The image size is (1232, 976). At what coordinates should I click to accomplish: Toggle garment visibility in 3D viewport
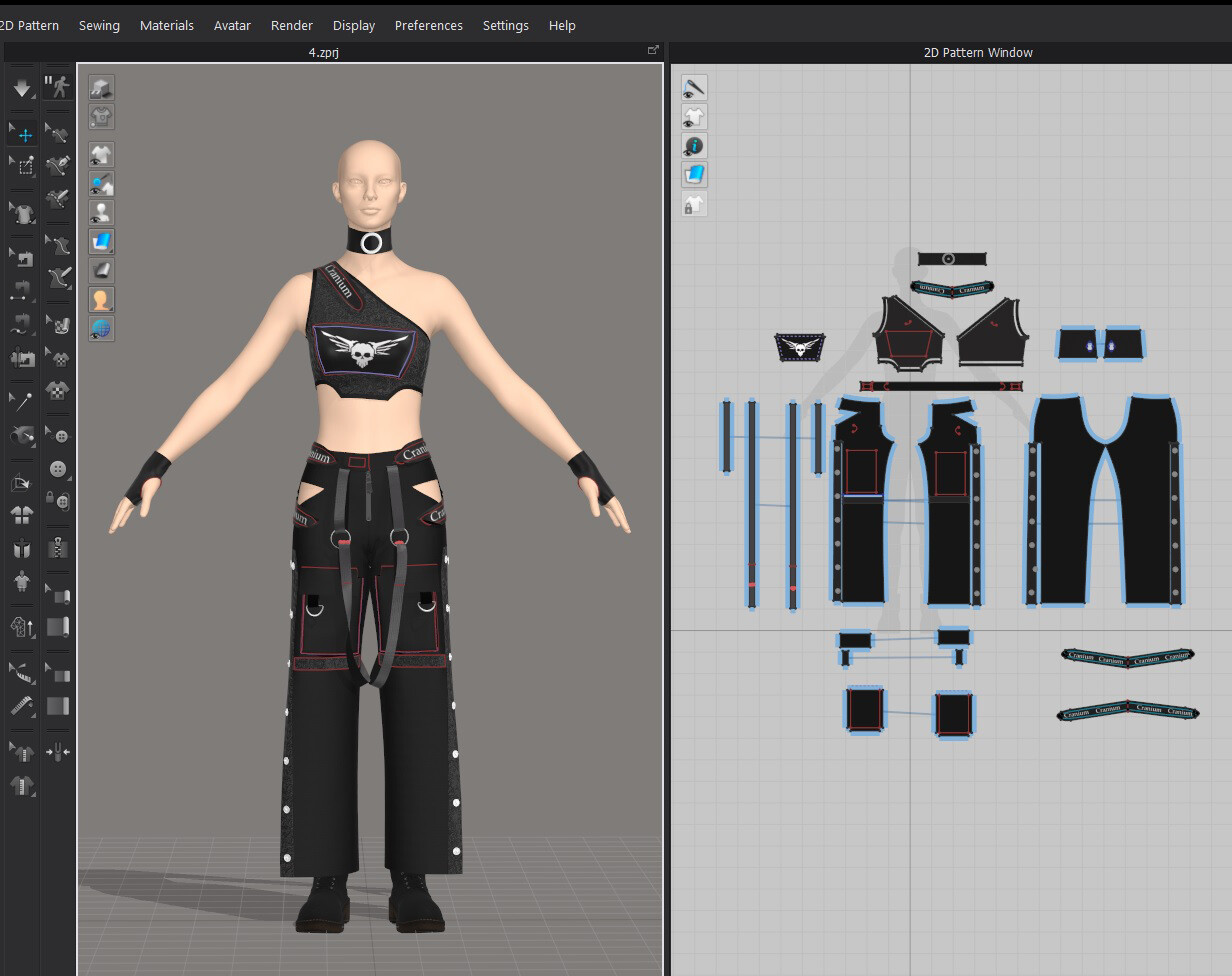coord(101,154)
